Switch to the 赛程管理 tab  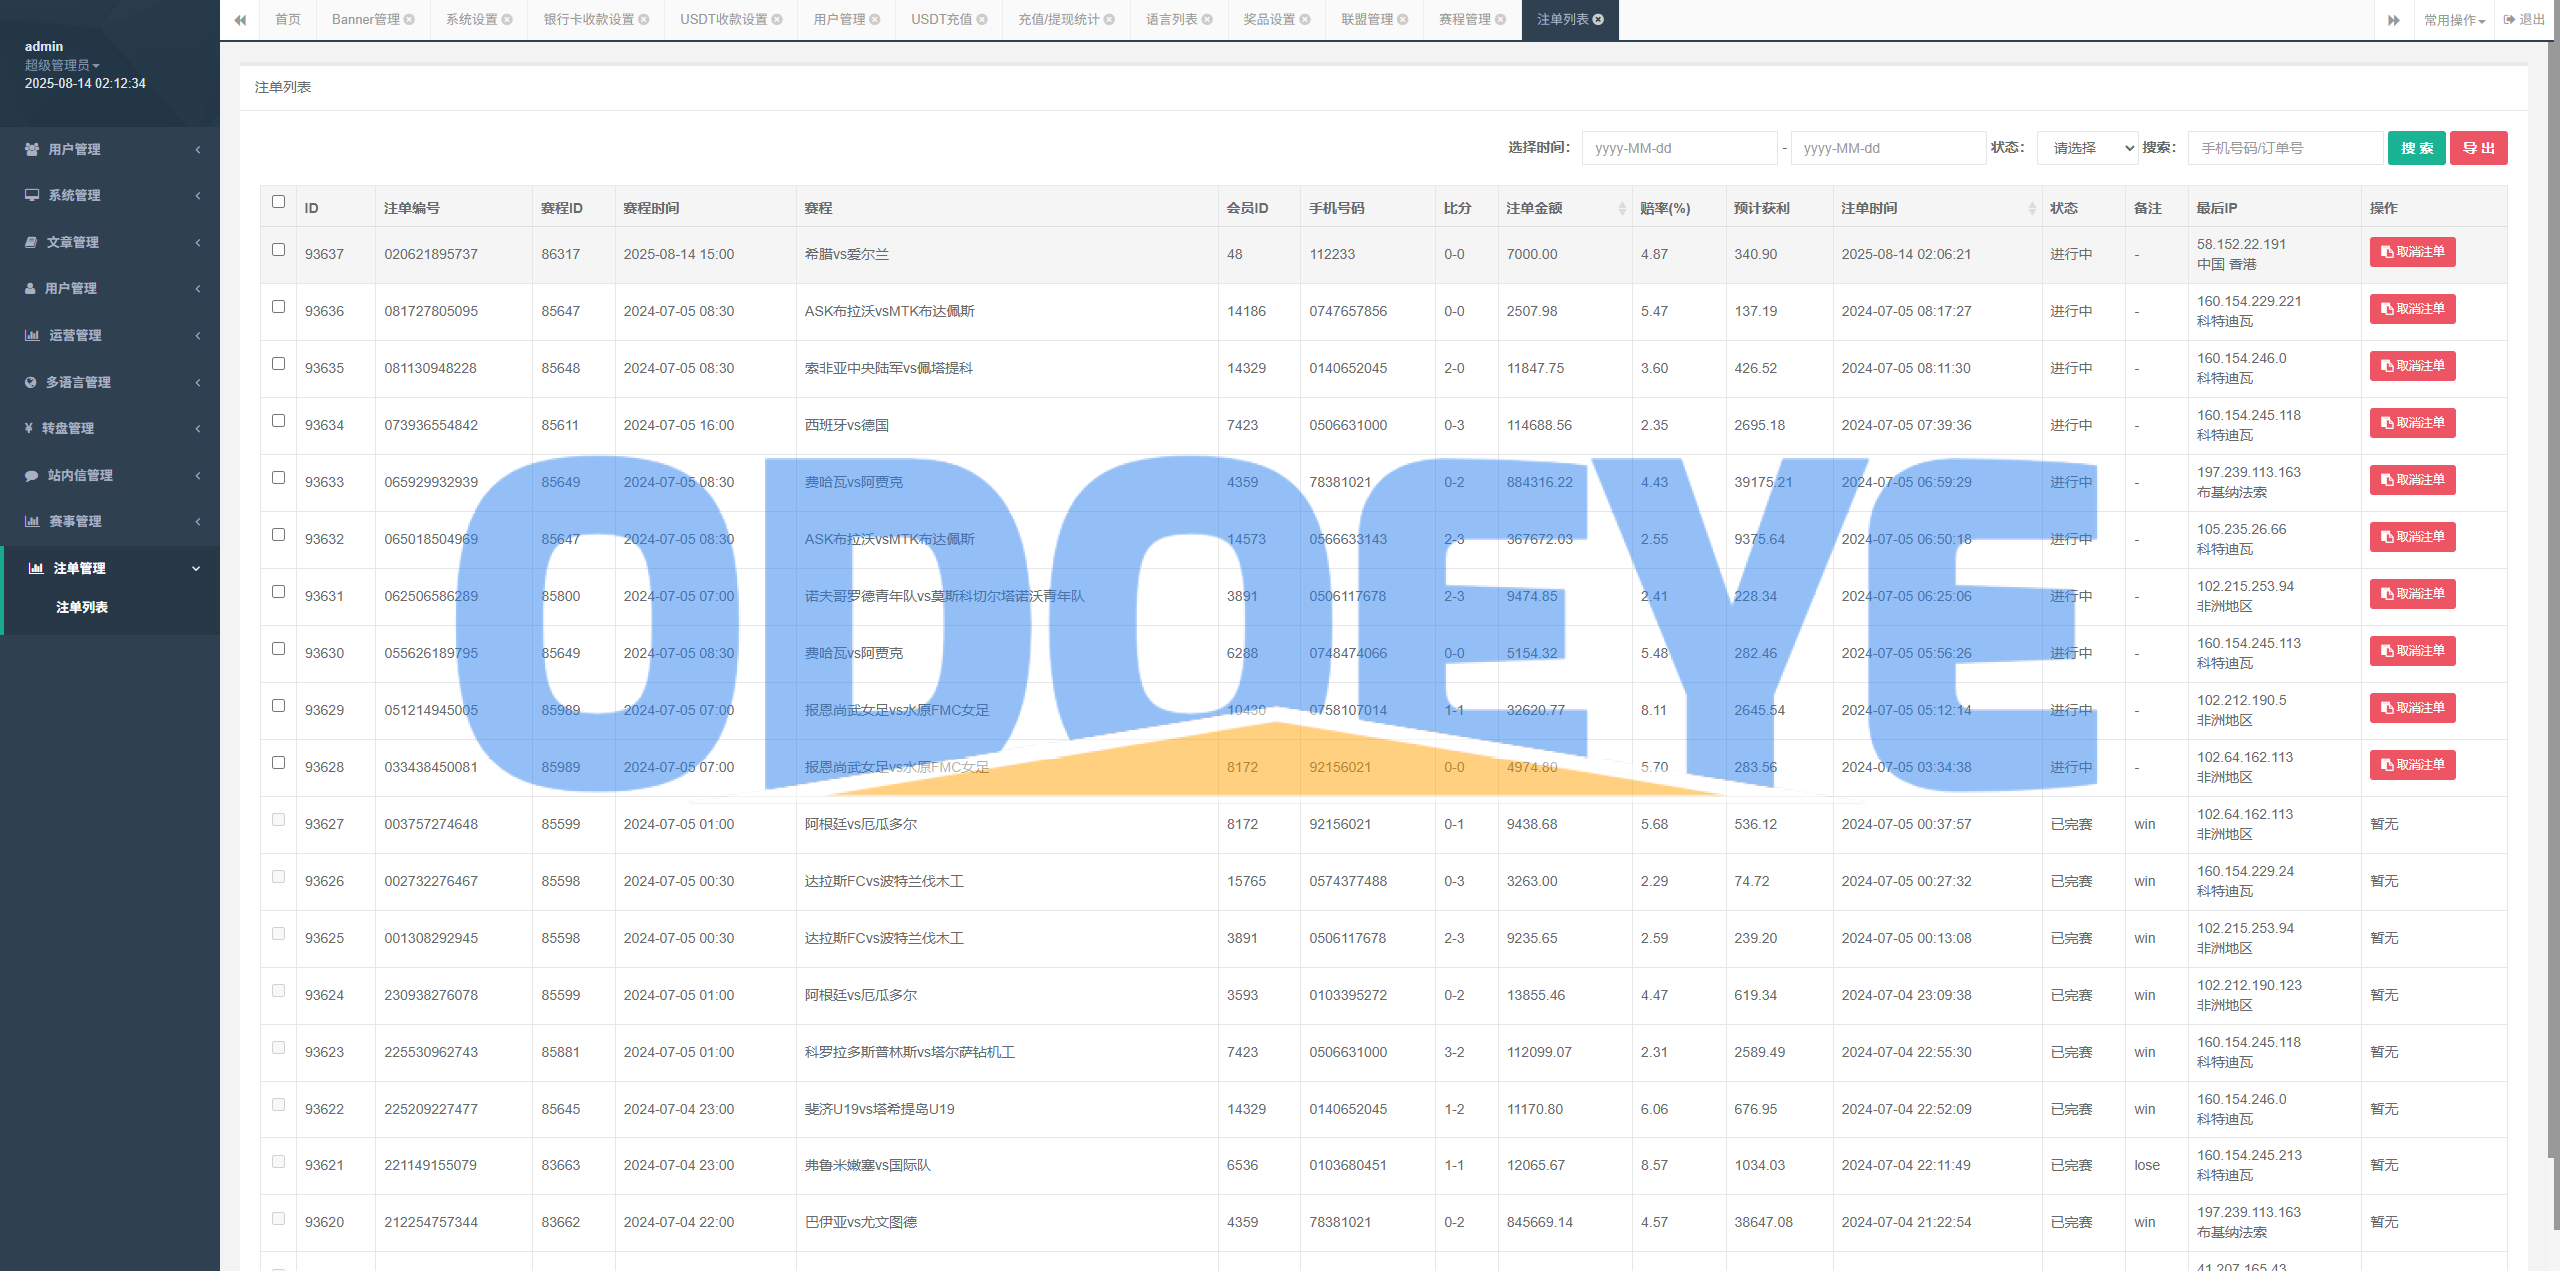click(x=1464, y=20)
